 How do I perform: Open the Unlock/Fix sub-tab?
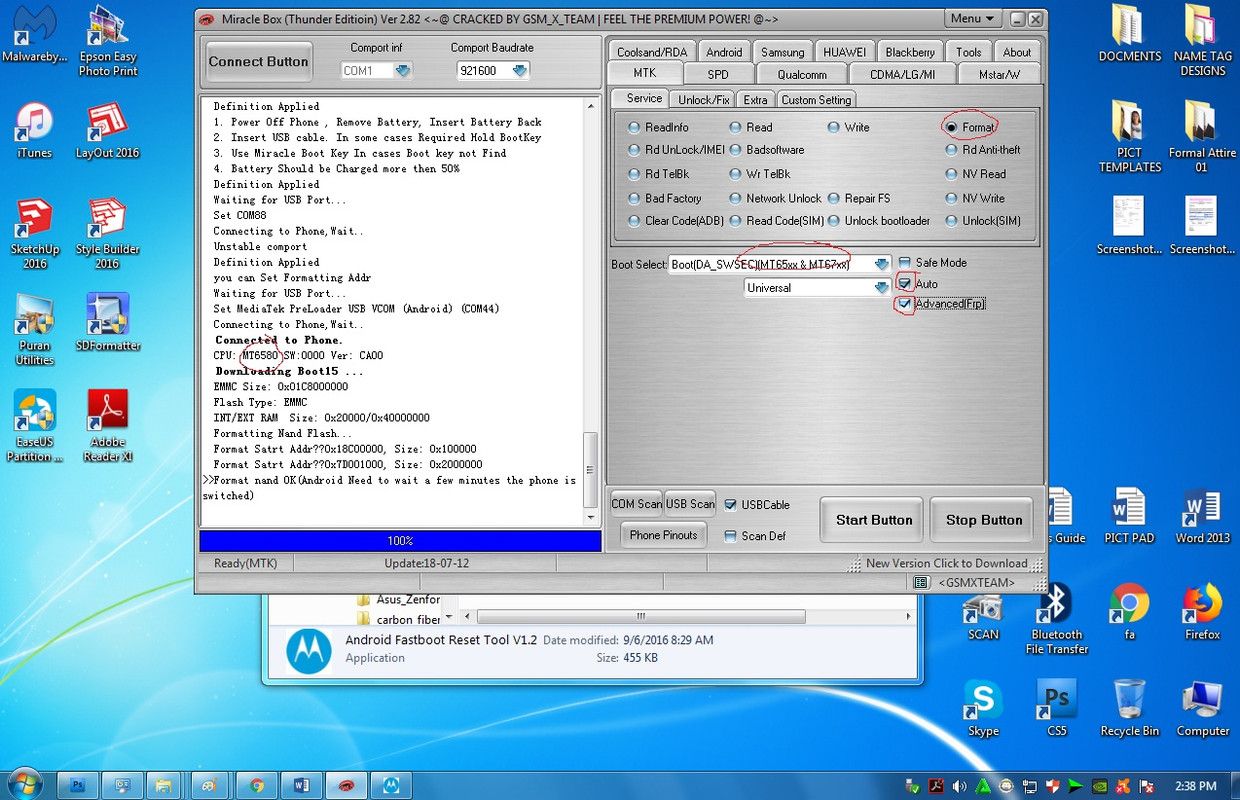point(704,100)
